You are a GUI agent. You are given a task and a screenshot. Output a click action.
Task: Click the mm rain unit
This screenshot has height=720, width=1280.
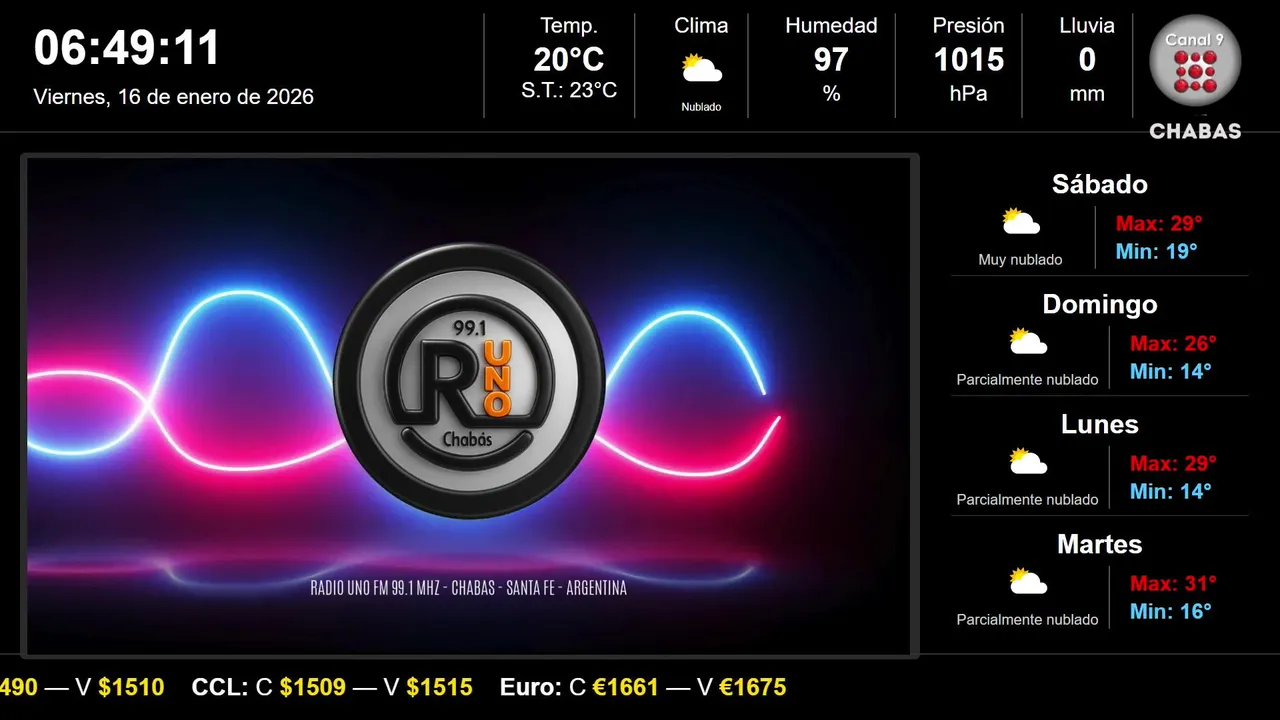pyautogui.click(x=1087, y=94)
